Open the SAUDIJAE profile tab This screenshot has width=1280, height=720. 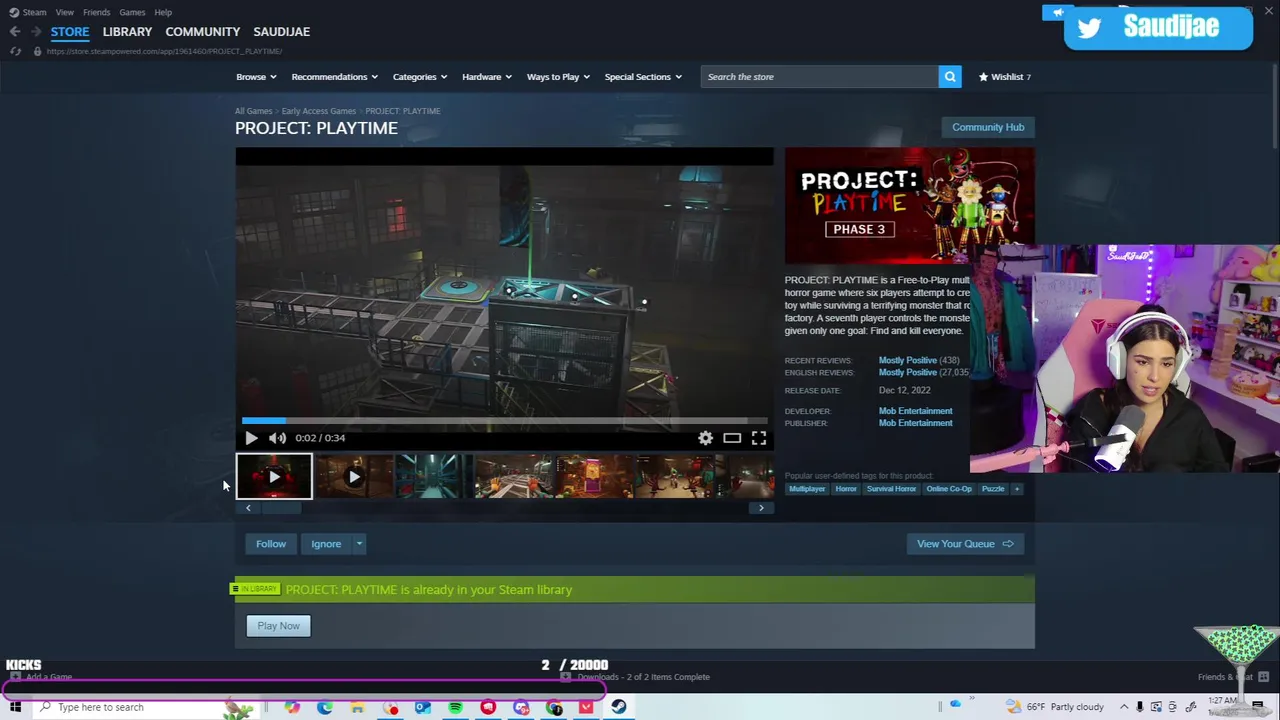tap(281, 32)
